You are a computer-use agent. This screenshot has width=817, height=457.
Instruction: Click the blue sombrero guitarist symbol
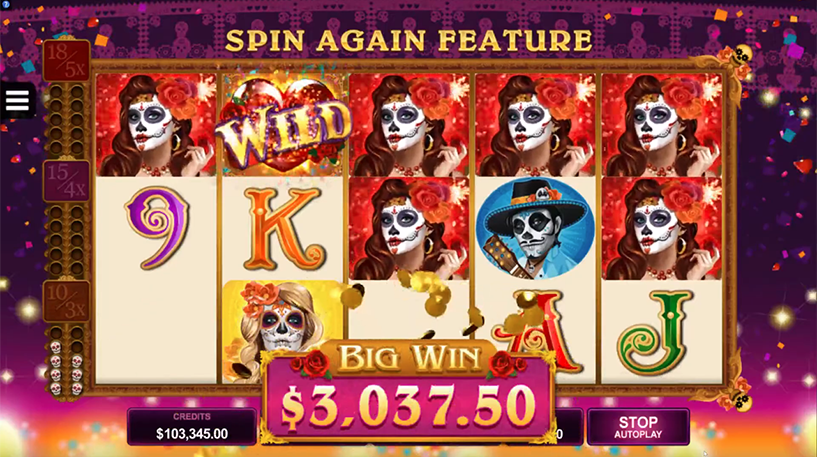coord(535,228)
